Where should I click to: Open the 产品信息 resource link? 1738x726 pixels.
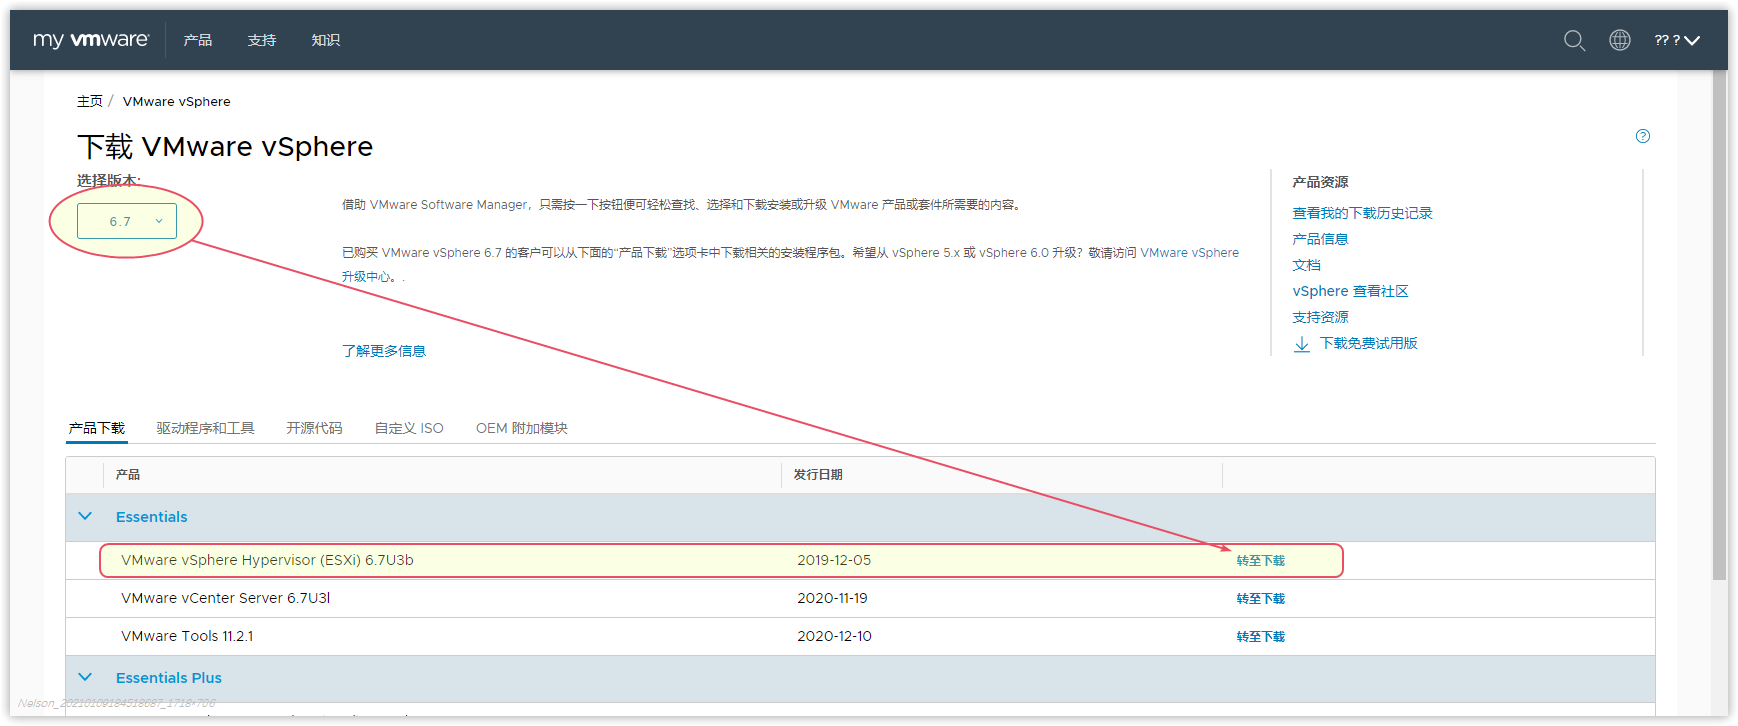click(x=1320, y=239)
